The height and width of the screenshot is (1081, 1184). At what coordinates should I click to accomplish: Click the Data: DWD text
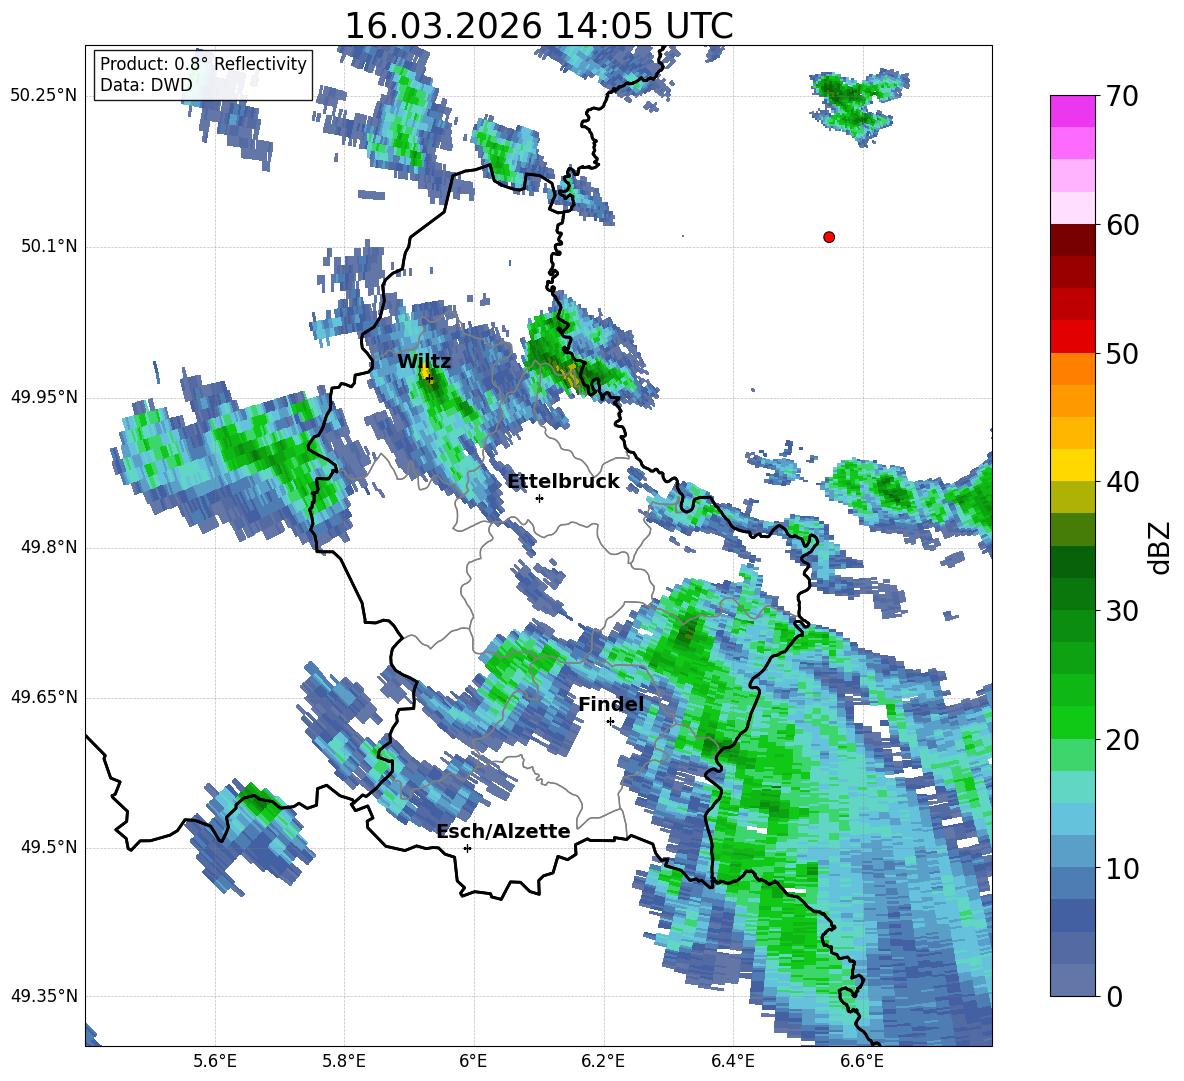click(x=146, y=85)
